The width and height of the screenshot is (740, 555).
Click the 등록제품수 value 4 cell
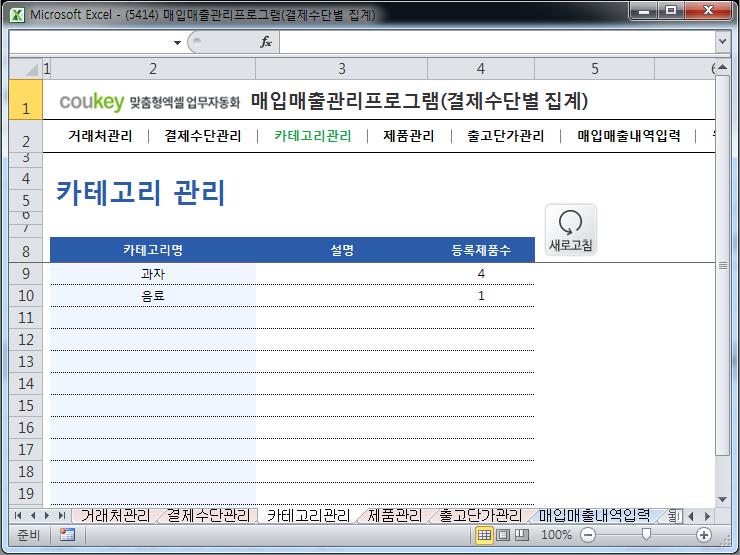coord(481,274)
